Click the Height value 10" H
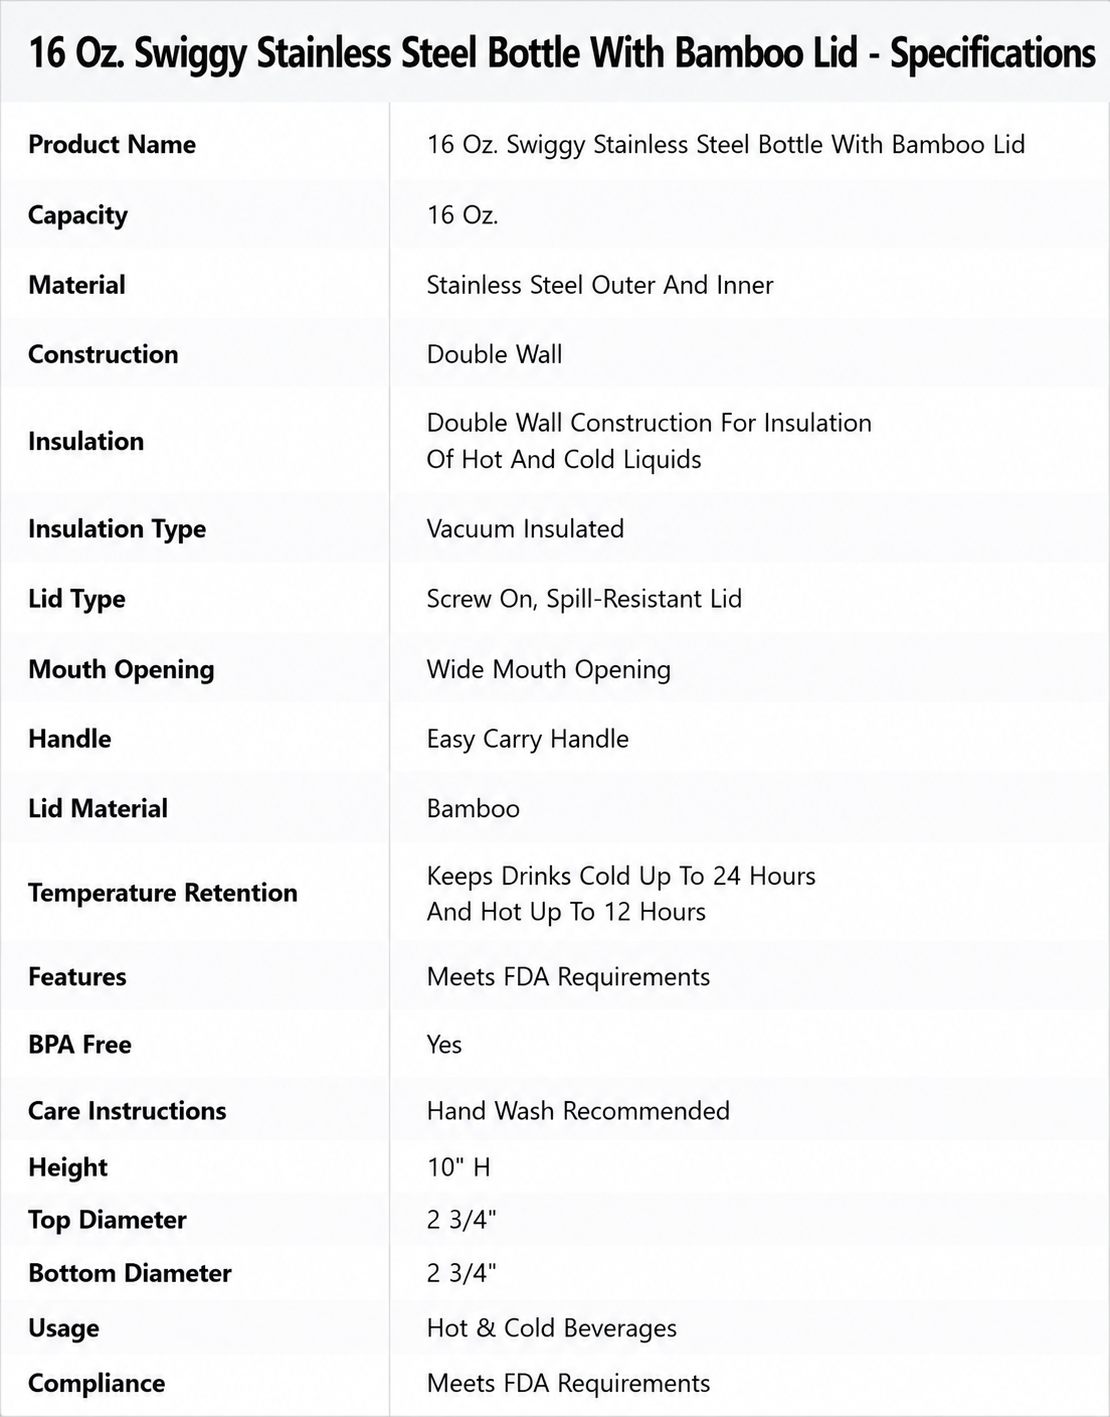The image size is (1110, 1417). click(459, 1167)
